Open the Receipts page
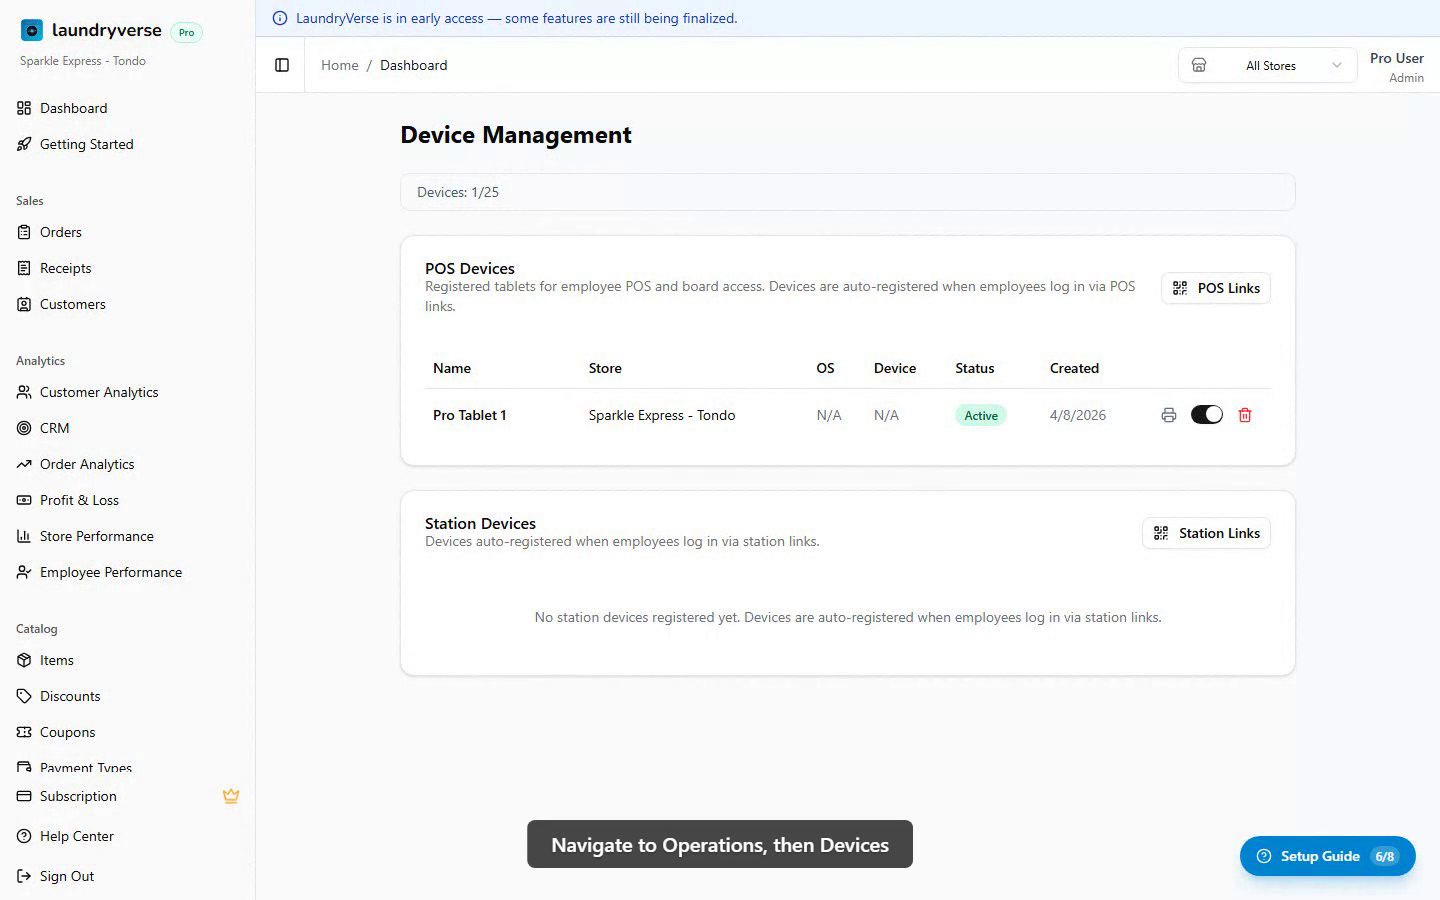1440x900 pixels. pyautogui.click(x=65, y=268)
